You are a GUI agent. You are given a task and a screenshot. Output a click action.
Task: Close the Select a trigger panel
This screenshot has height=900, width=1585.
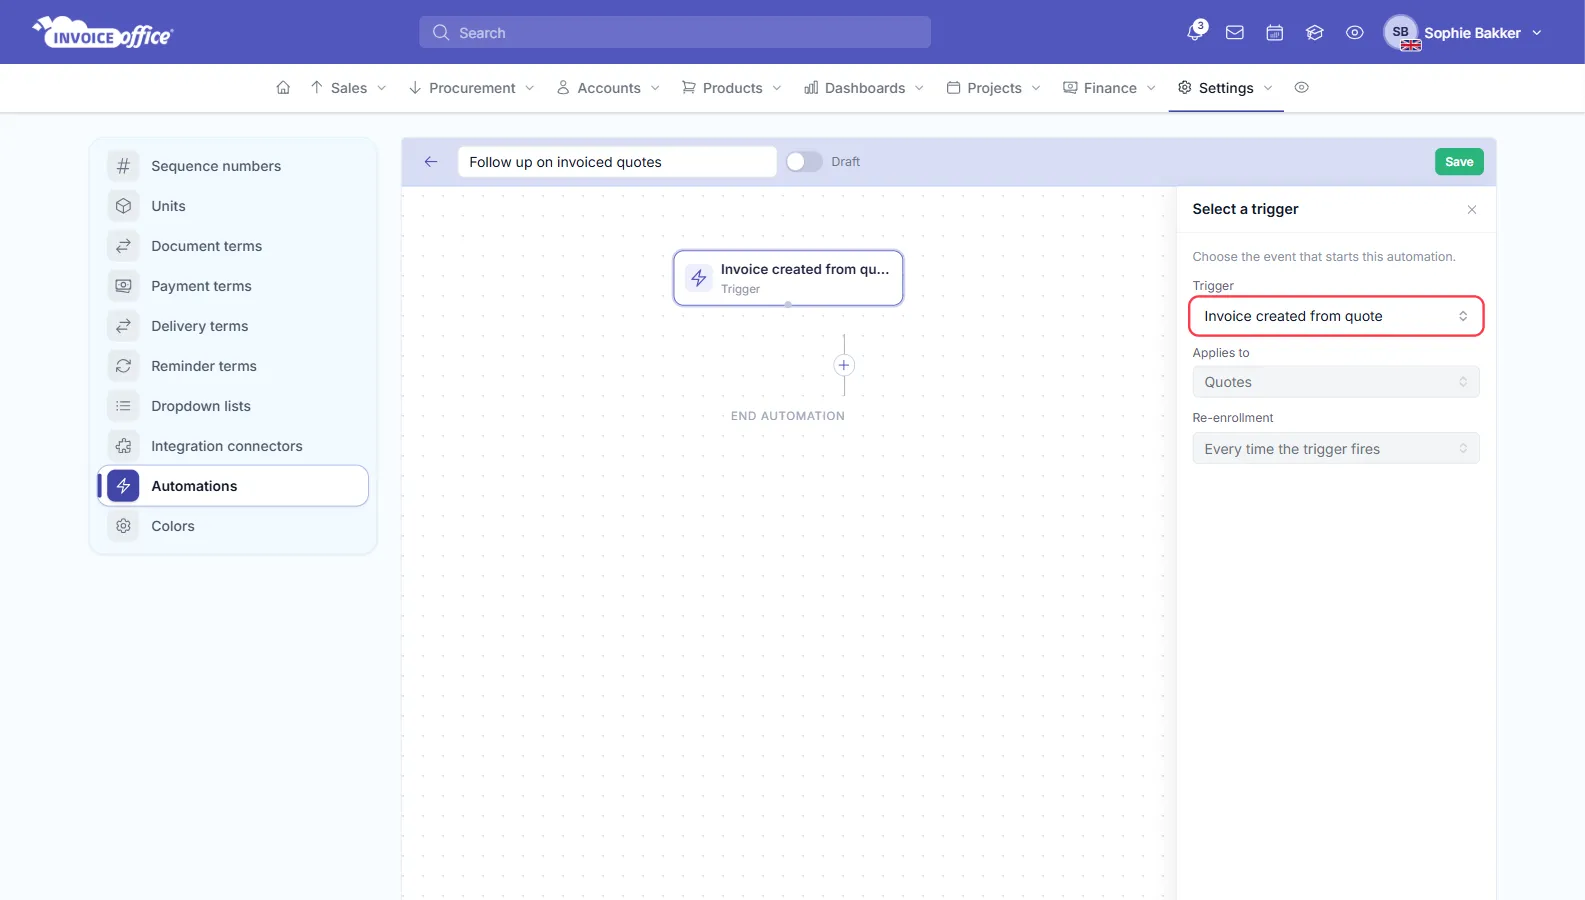1472,209
